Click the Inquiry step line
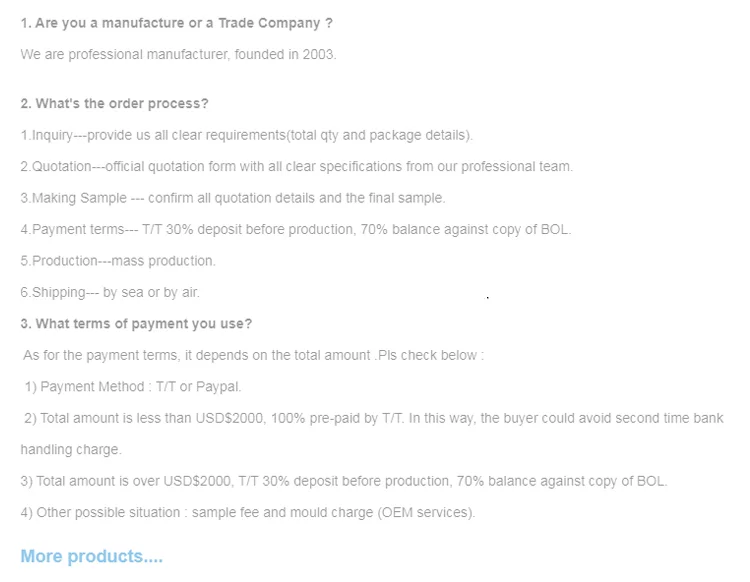The width and height of the screenshot is (750, 582). 246,135
